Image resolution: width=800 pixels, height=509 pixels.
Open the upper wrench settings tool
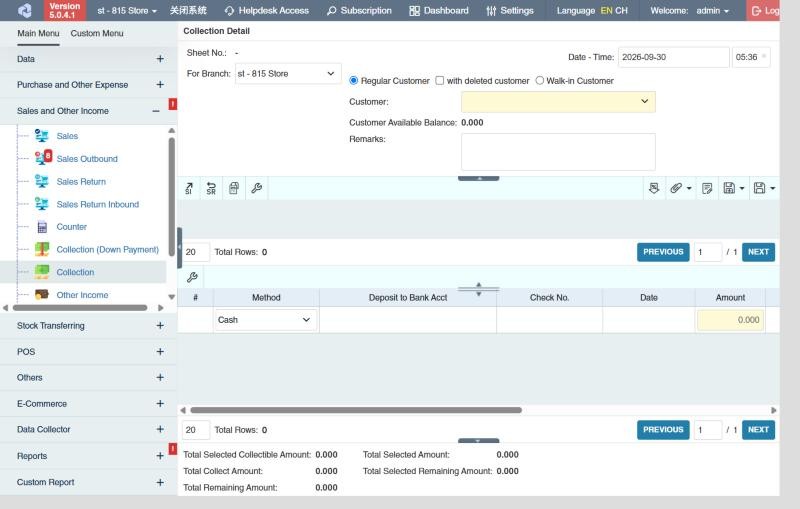[257, 188]
